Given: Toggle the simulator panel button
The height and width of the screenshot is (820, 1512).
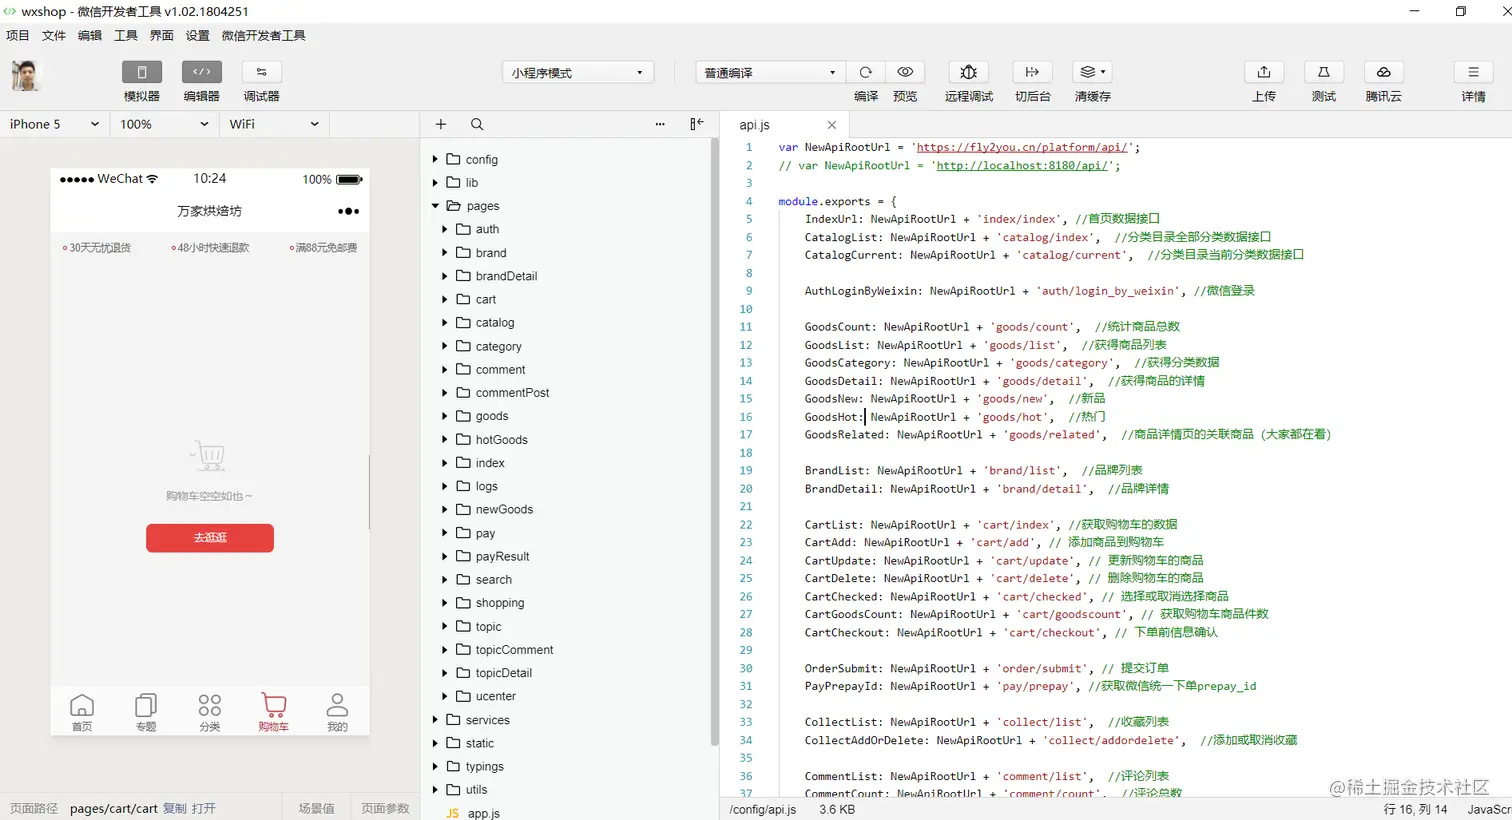Looking at the screenshot, I should click(x=142, y=72).
